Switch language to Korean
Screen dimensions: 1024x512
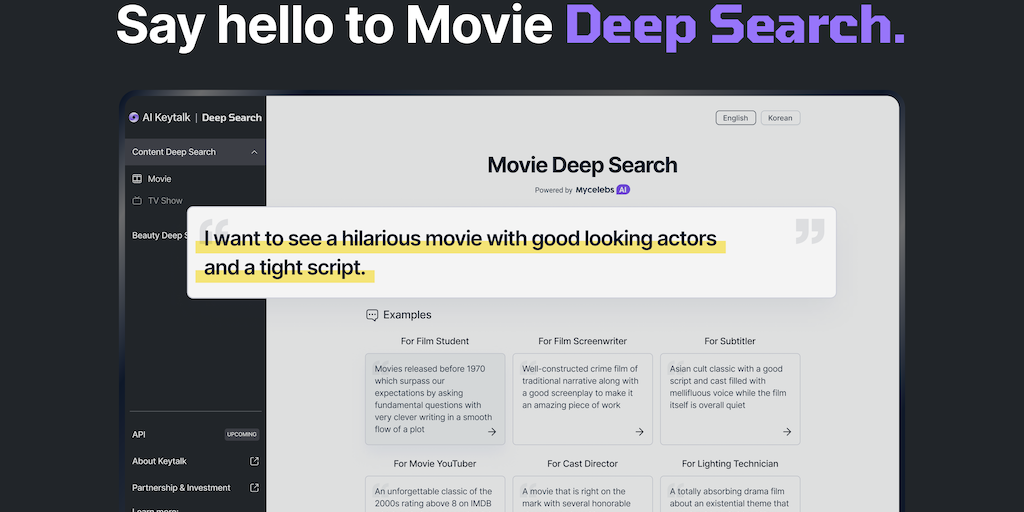[780, 118]
